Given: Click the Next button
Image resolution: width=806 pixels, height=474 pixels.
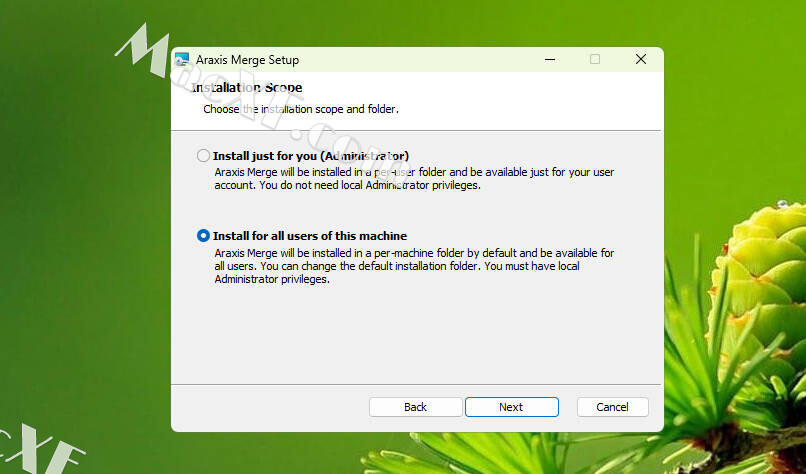Looking at the screenshot, I should [x=511, y=407].
